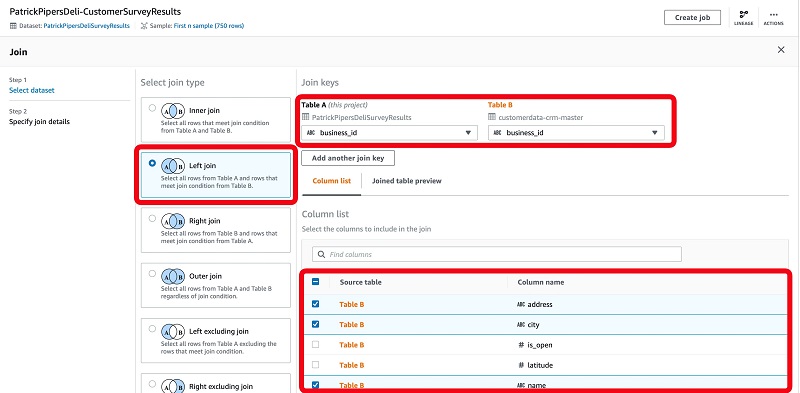Select the Left excluding join radio button
The height and width of the screenshot is (393, 800).
pos(152,329)
